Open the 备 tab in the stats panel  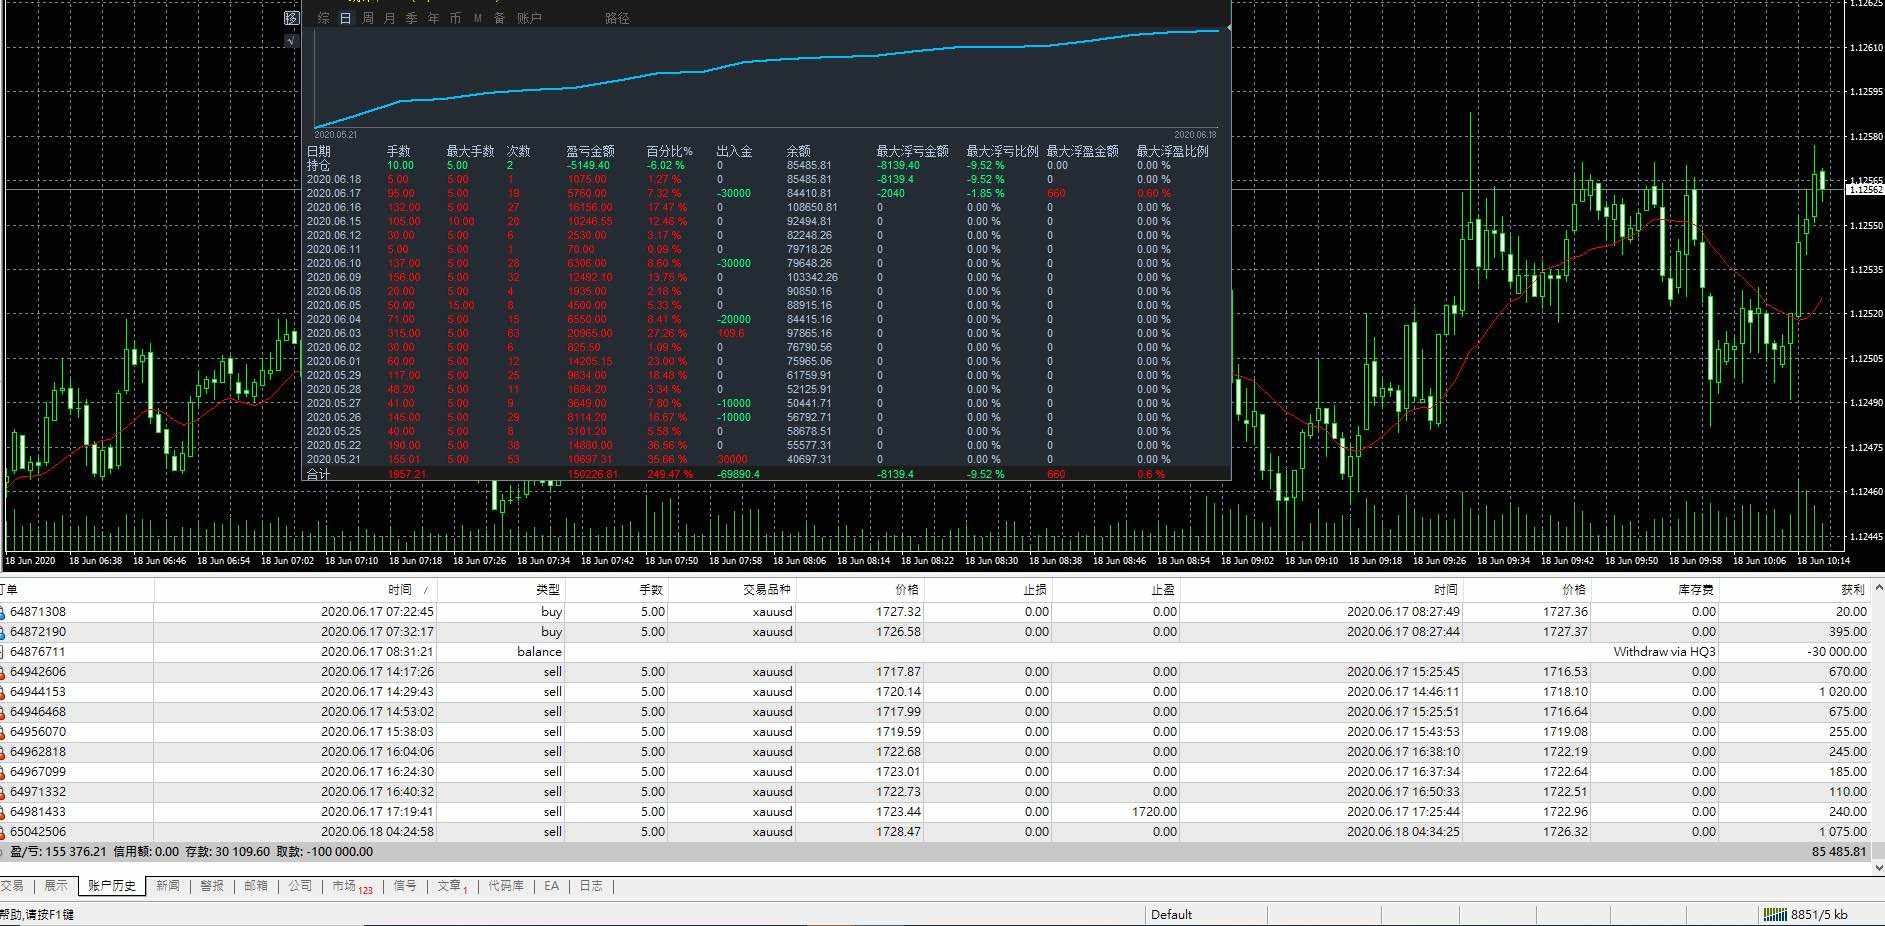click(x=499, y=18)
